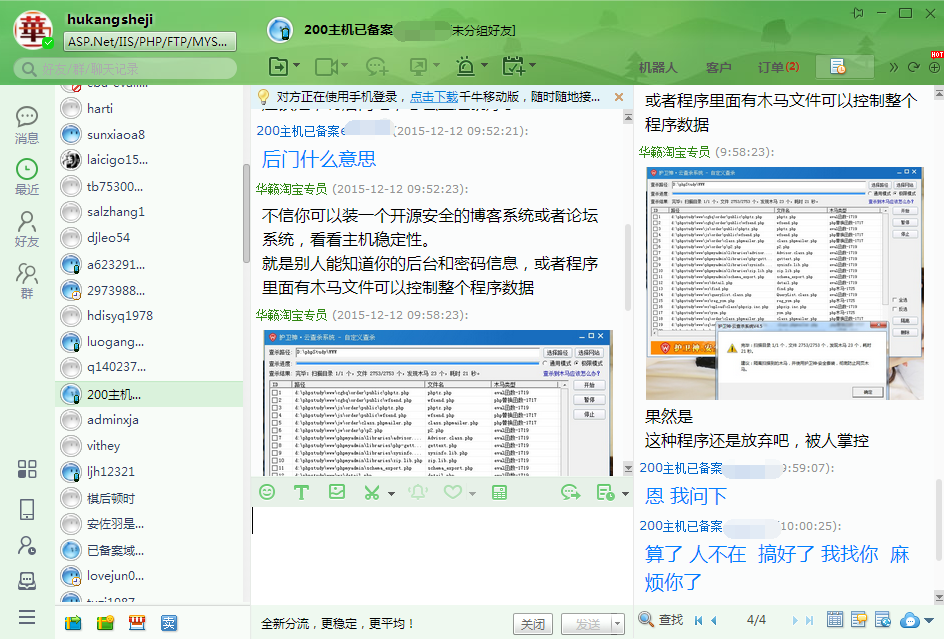The height and width of the screenshot is (639, 944).
Task: Click the computer service icon in left sidebar
Action: pos(27,581)
